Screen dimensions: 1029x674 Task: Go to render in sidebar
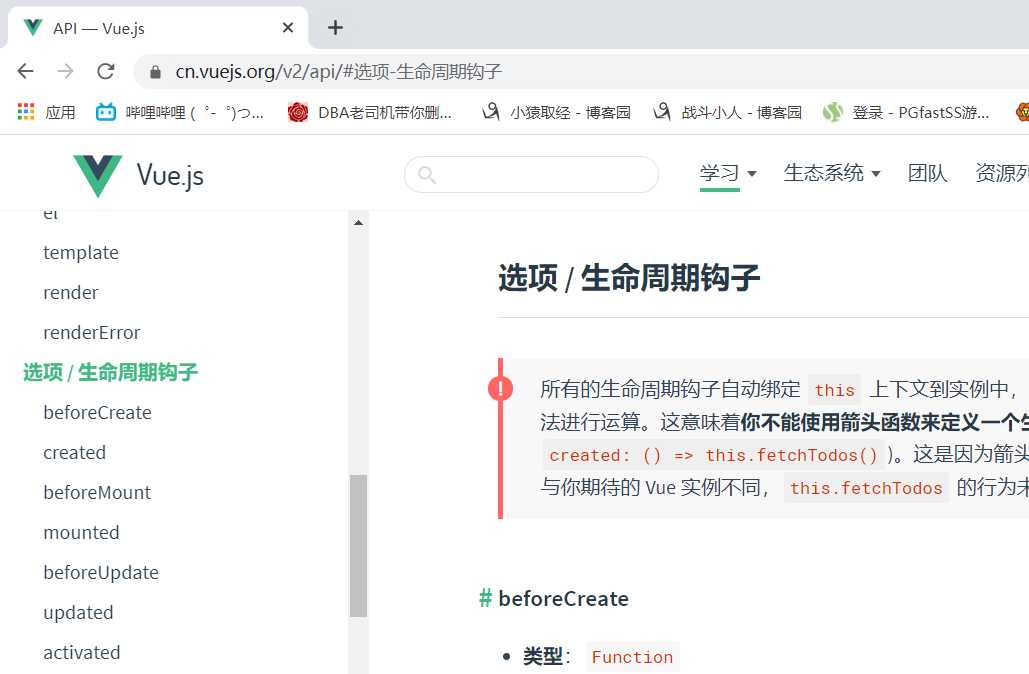[x=71, y=293]
